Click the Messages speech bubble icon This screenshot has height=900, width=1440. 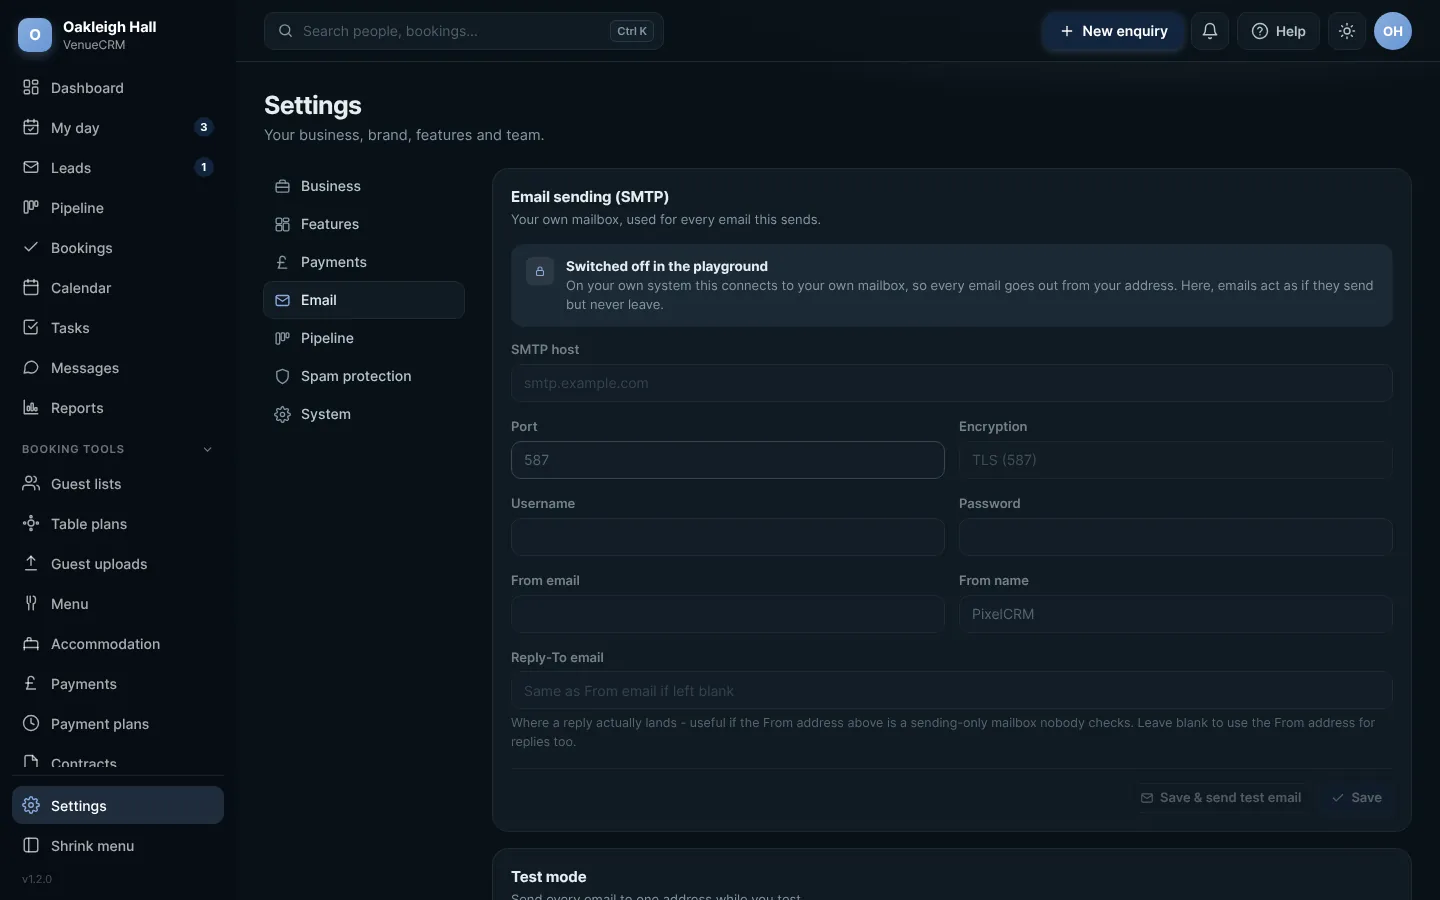click(31, 368)
